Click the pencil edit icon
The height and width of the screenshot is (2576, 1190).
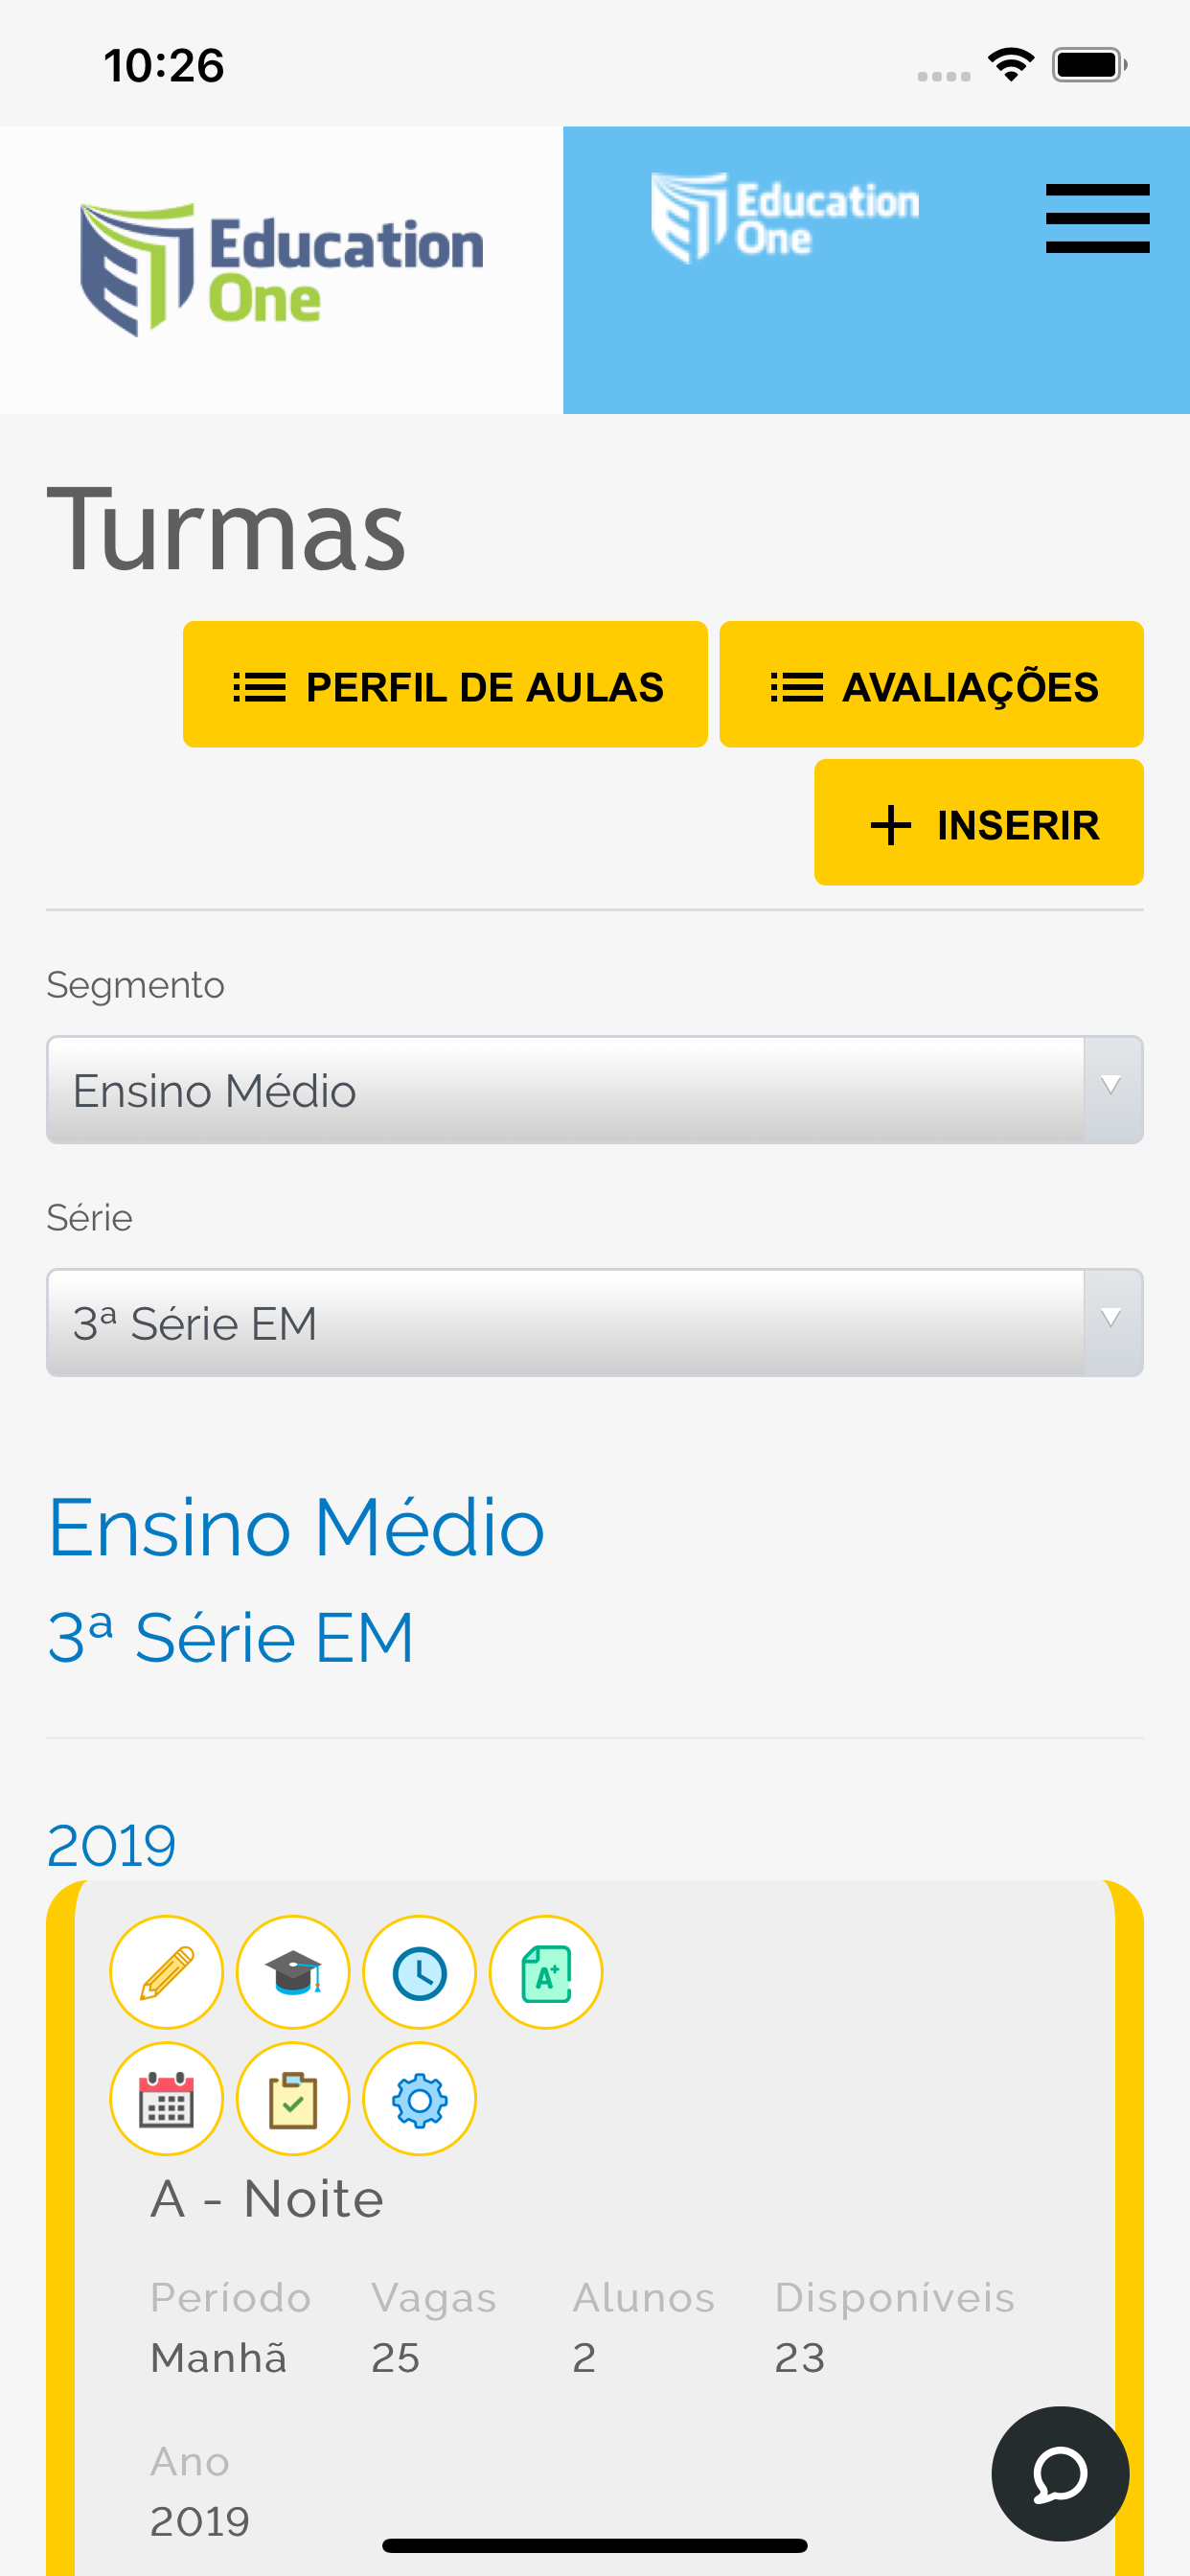pos(166,1972)
